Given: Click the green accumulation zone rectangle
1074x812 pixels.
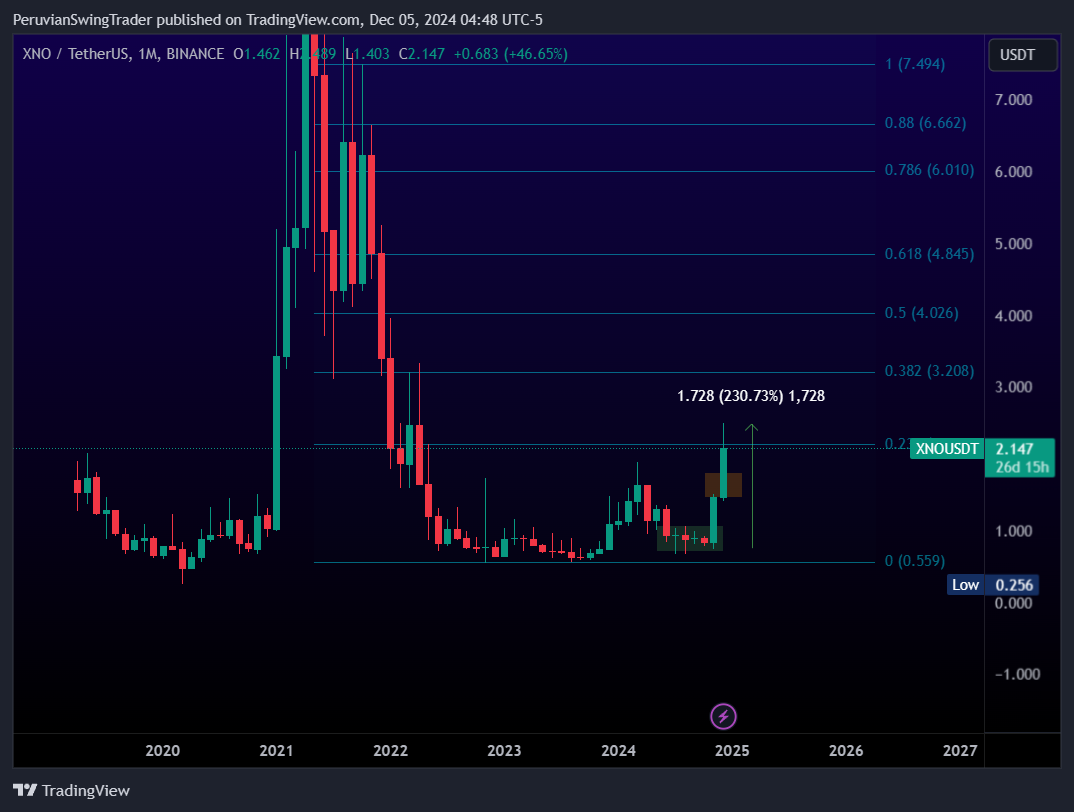Looking at the screenshot, I should coord(690,539).
